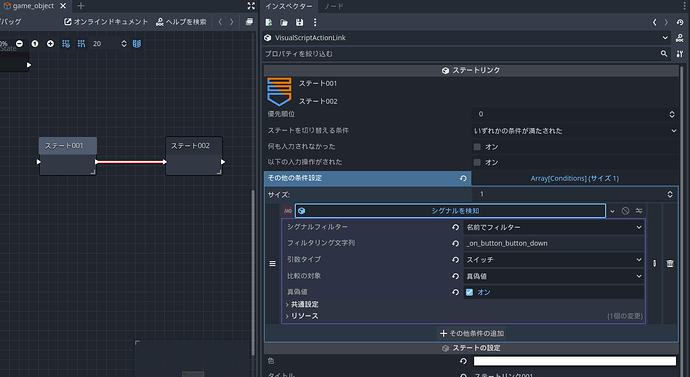Click the minimap icon right of snap distance
The width and height of the screenshot is (690, 377).
137,44
